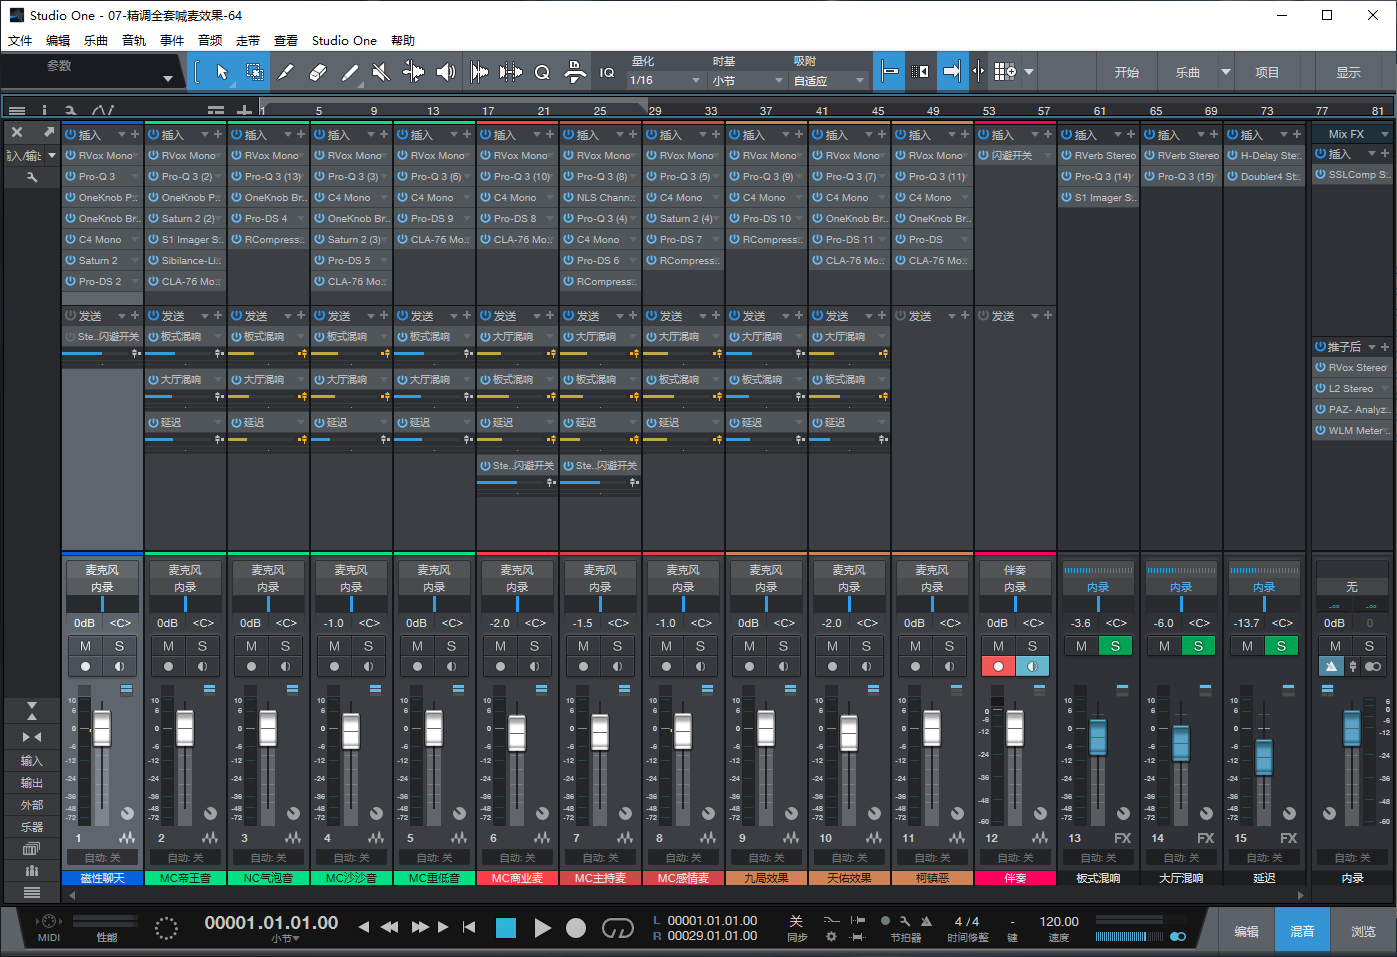Activate the Mute tool in the toolbar
The image size is (1397, 957).
pos(381,71)
